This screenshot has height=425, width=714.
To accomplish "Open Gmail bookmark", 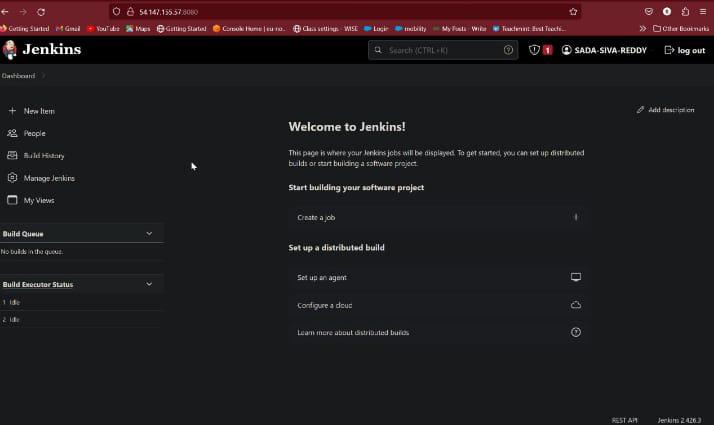I will [68, 28].
